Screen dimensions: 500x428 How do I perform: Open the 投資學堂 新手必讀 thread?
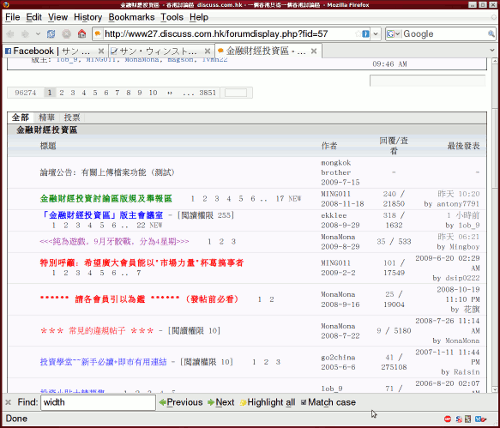(103, 362)
